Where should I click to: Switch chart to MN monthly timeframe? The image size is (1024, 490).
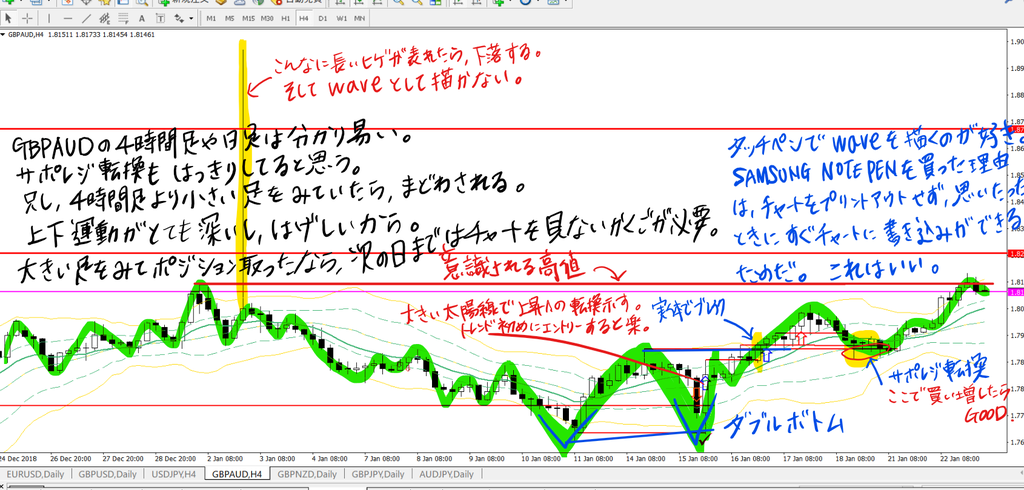[x=359, y=18]
